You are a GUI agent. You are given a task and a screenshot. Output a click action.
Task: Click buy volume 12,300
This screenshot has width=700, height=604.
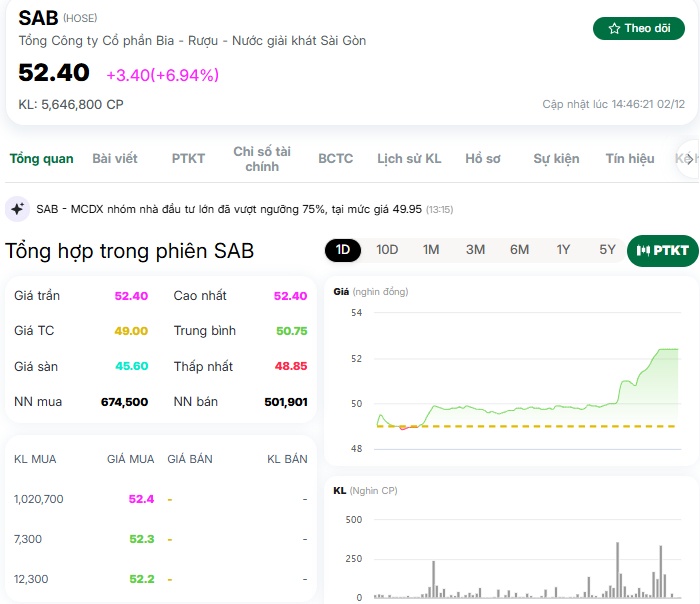[31, 579]
